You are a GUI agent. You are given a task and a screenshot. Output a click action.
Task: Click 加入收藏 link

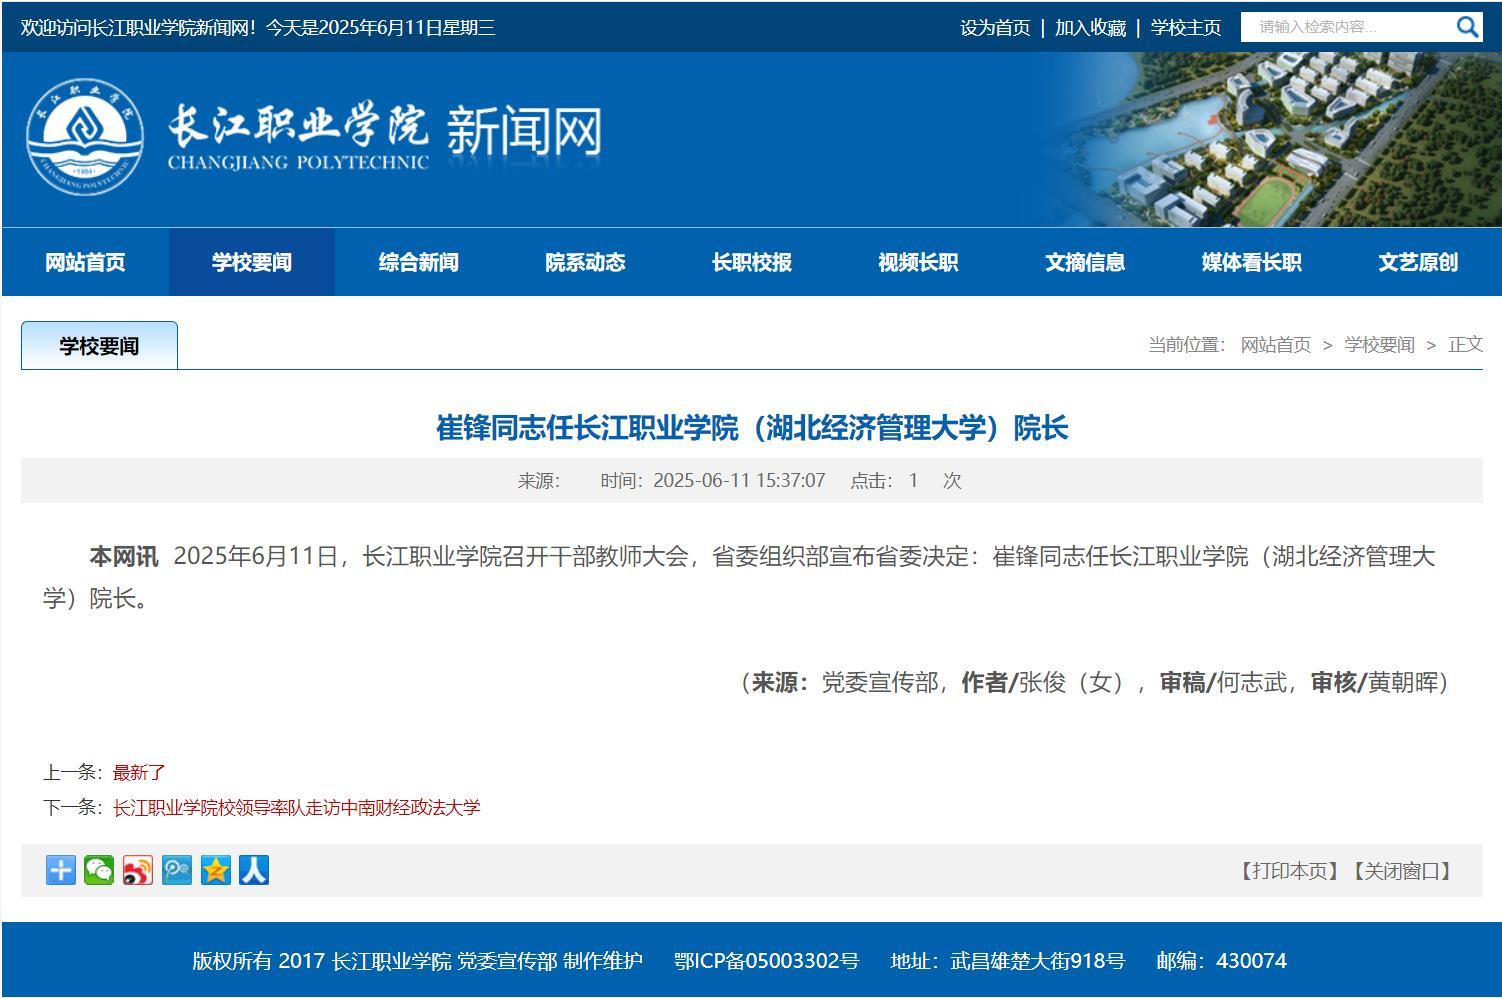coord(1090,28)
